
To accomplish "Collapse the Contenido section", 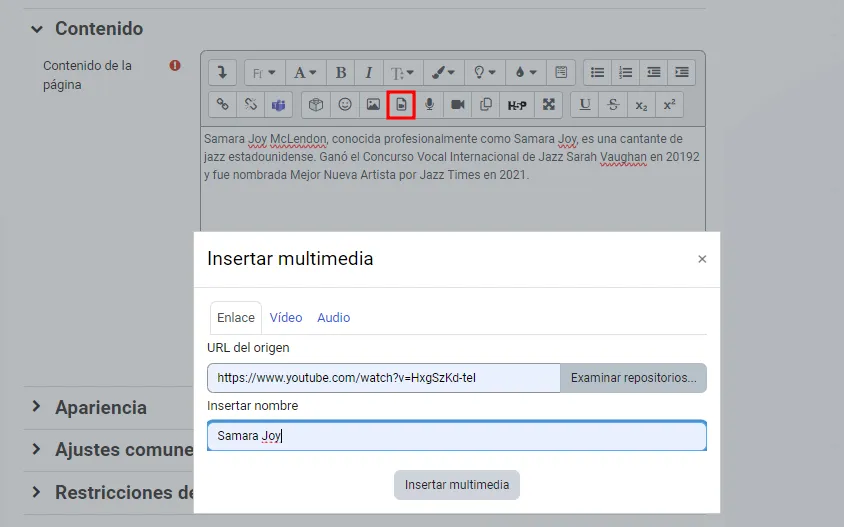I will [x=37, y=29].
